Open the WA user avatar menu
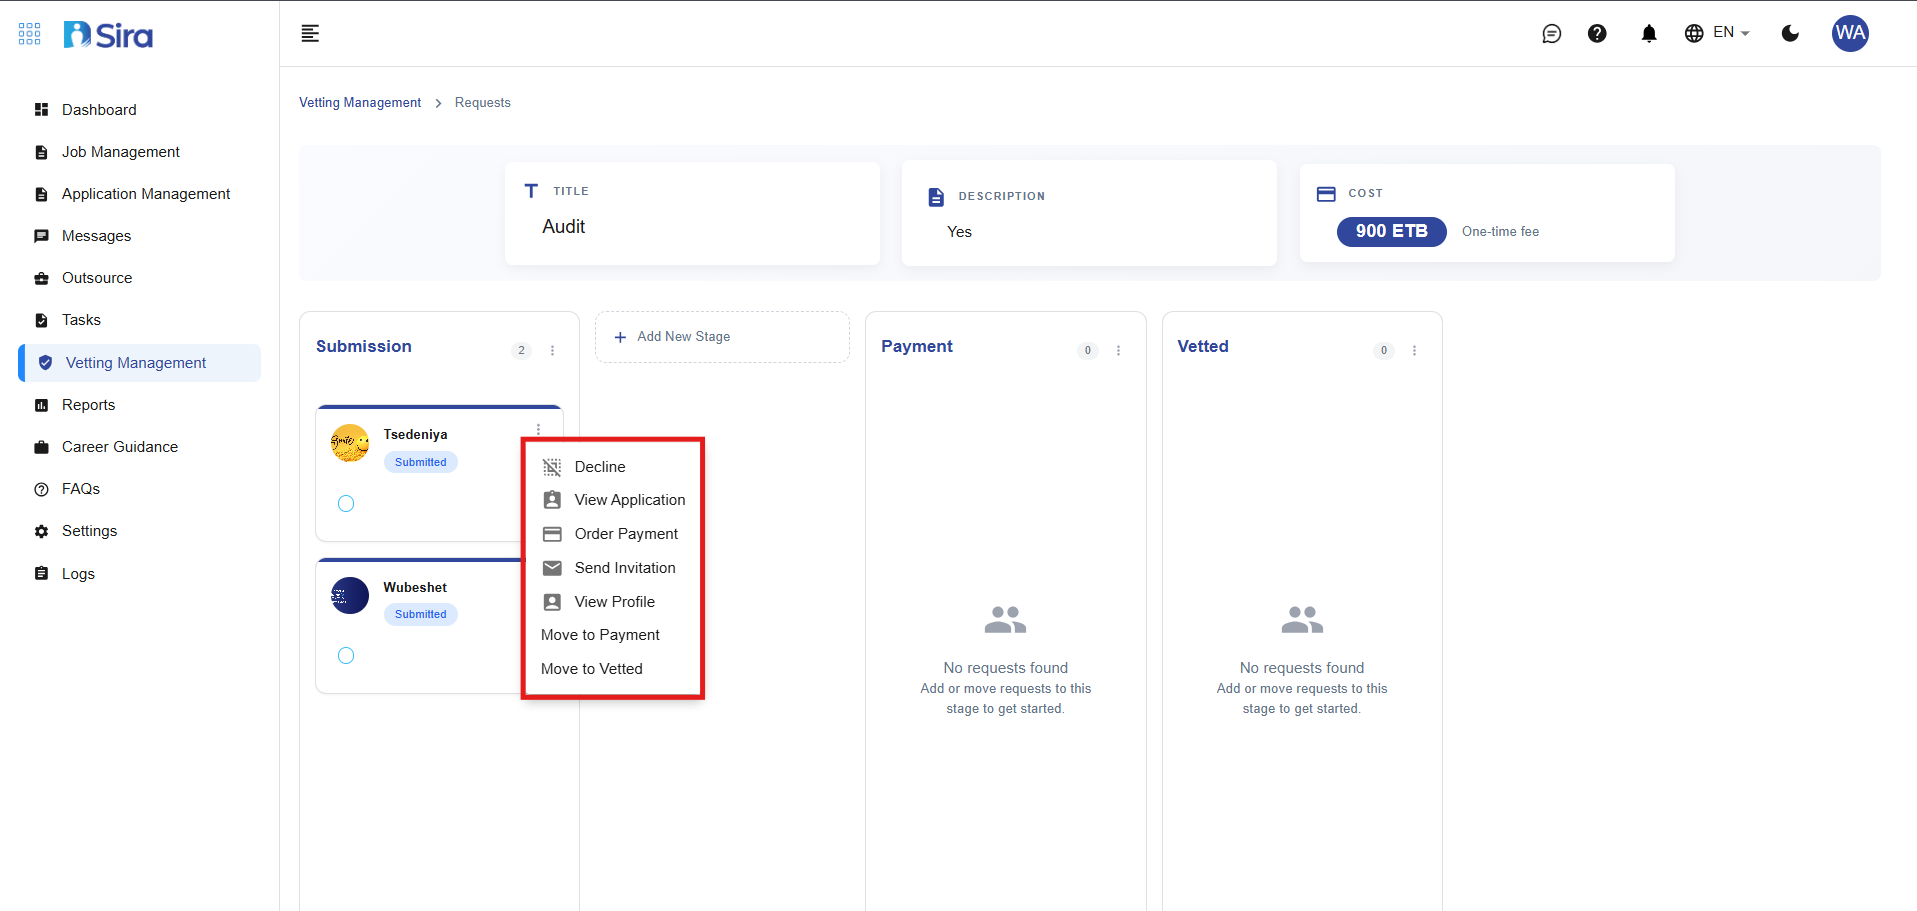Viewport: 1917px width, 911px height. [x=1849, y=34]
